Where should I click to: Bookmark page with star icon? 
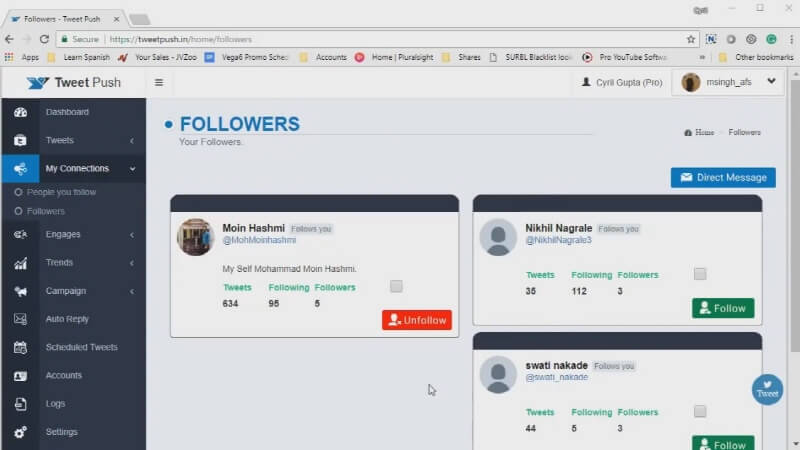point(691,39)
